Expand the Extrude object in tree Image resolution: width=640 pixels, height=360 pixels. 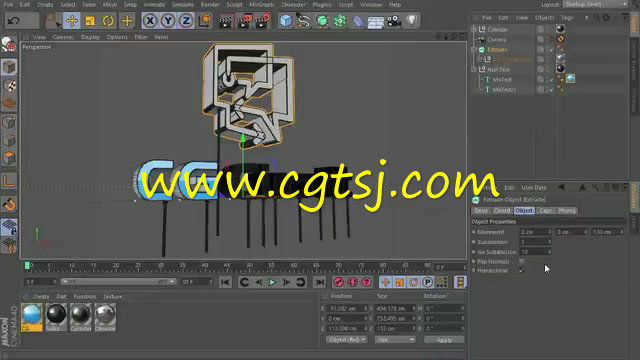(474, 49)
